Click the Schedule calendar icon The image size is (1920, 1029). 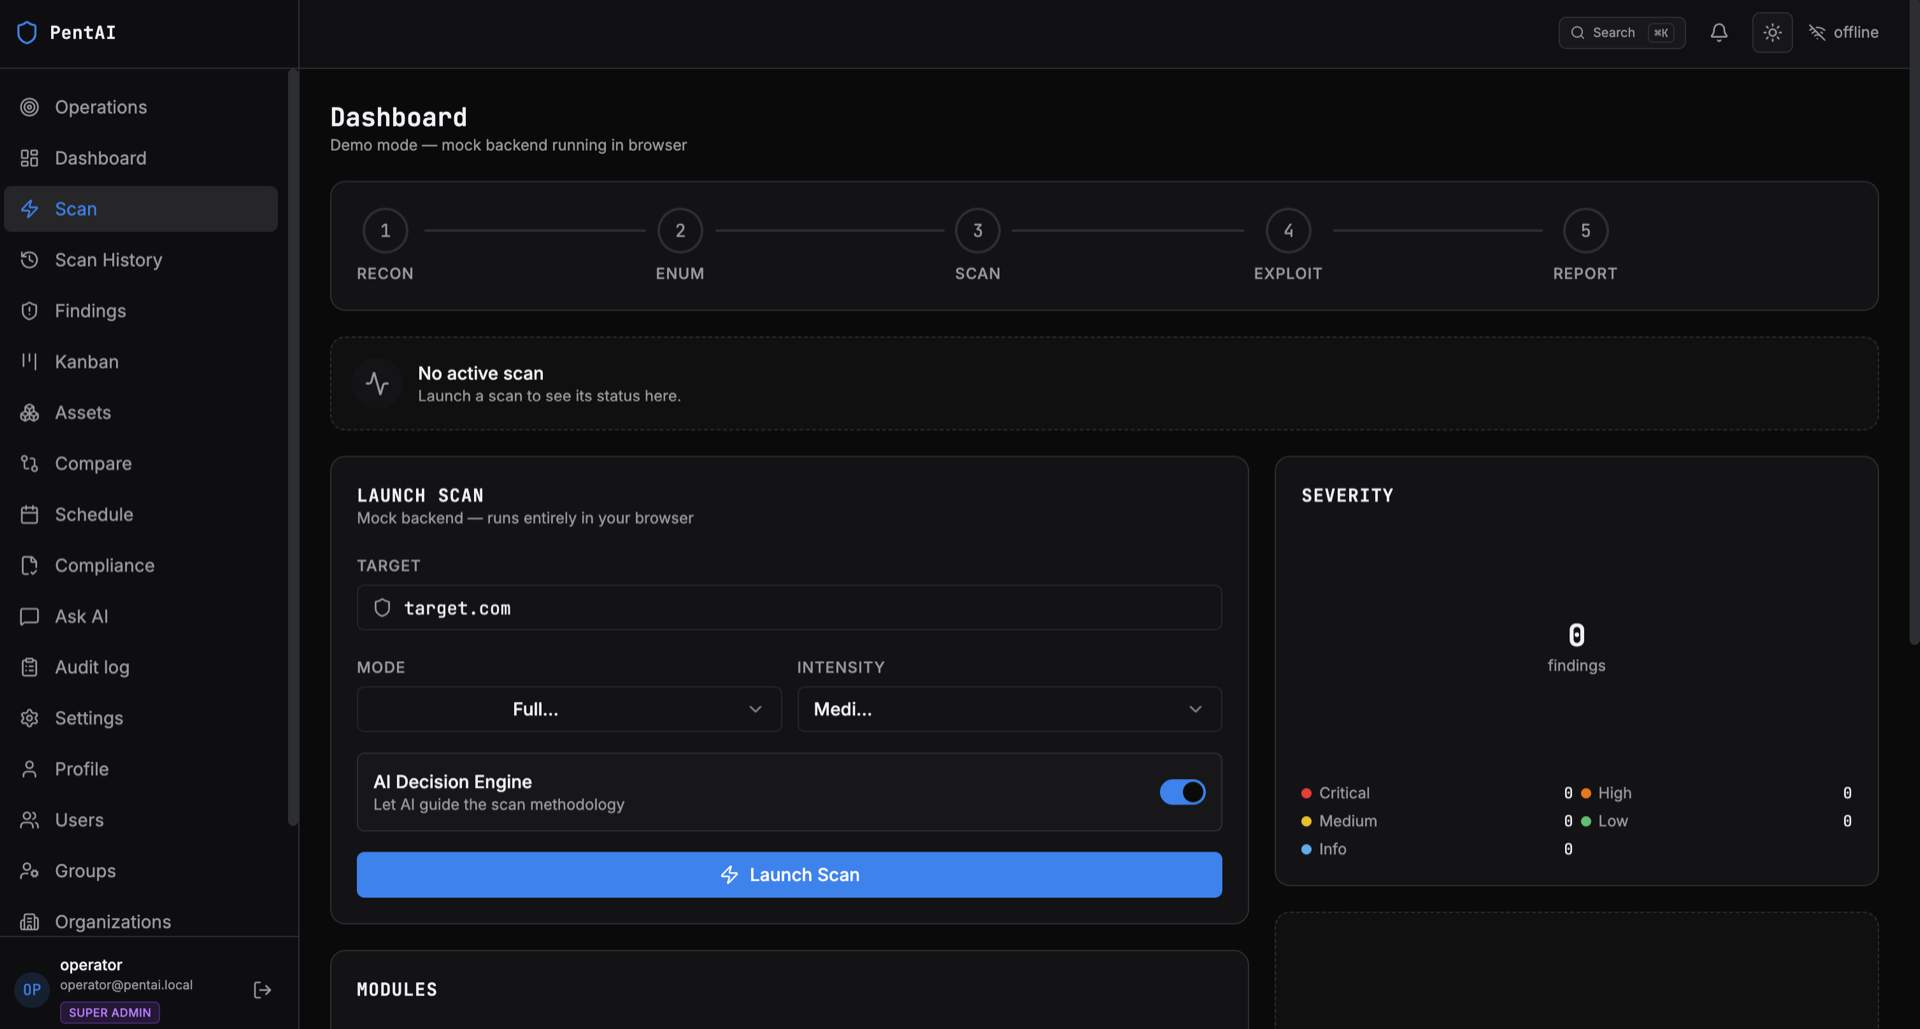(30, 515)
